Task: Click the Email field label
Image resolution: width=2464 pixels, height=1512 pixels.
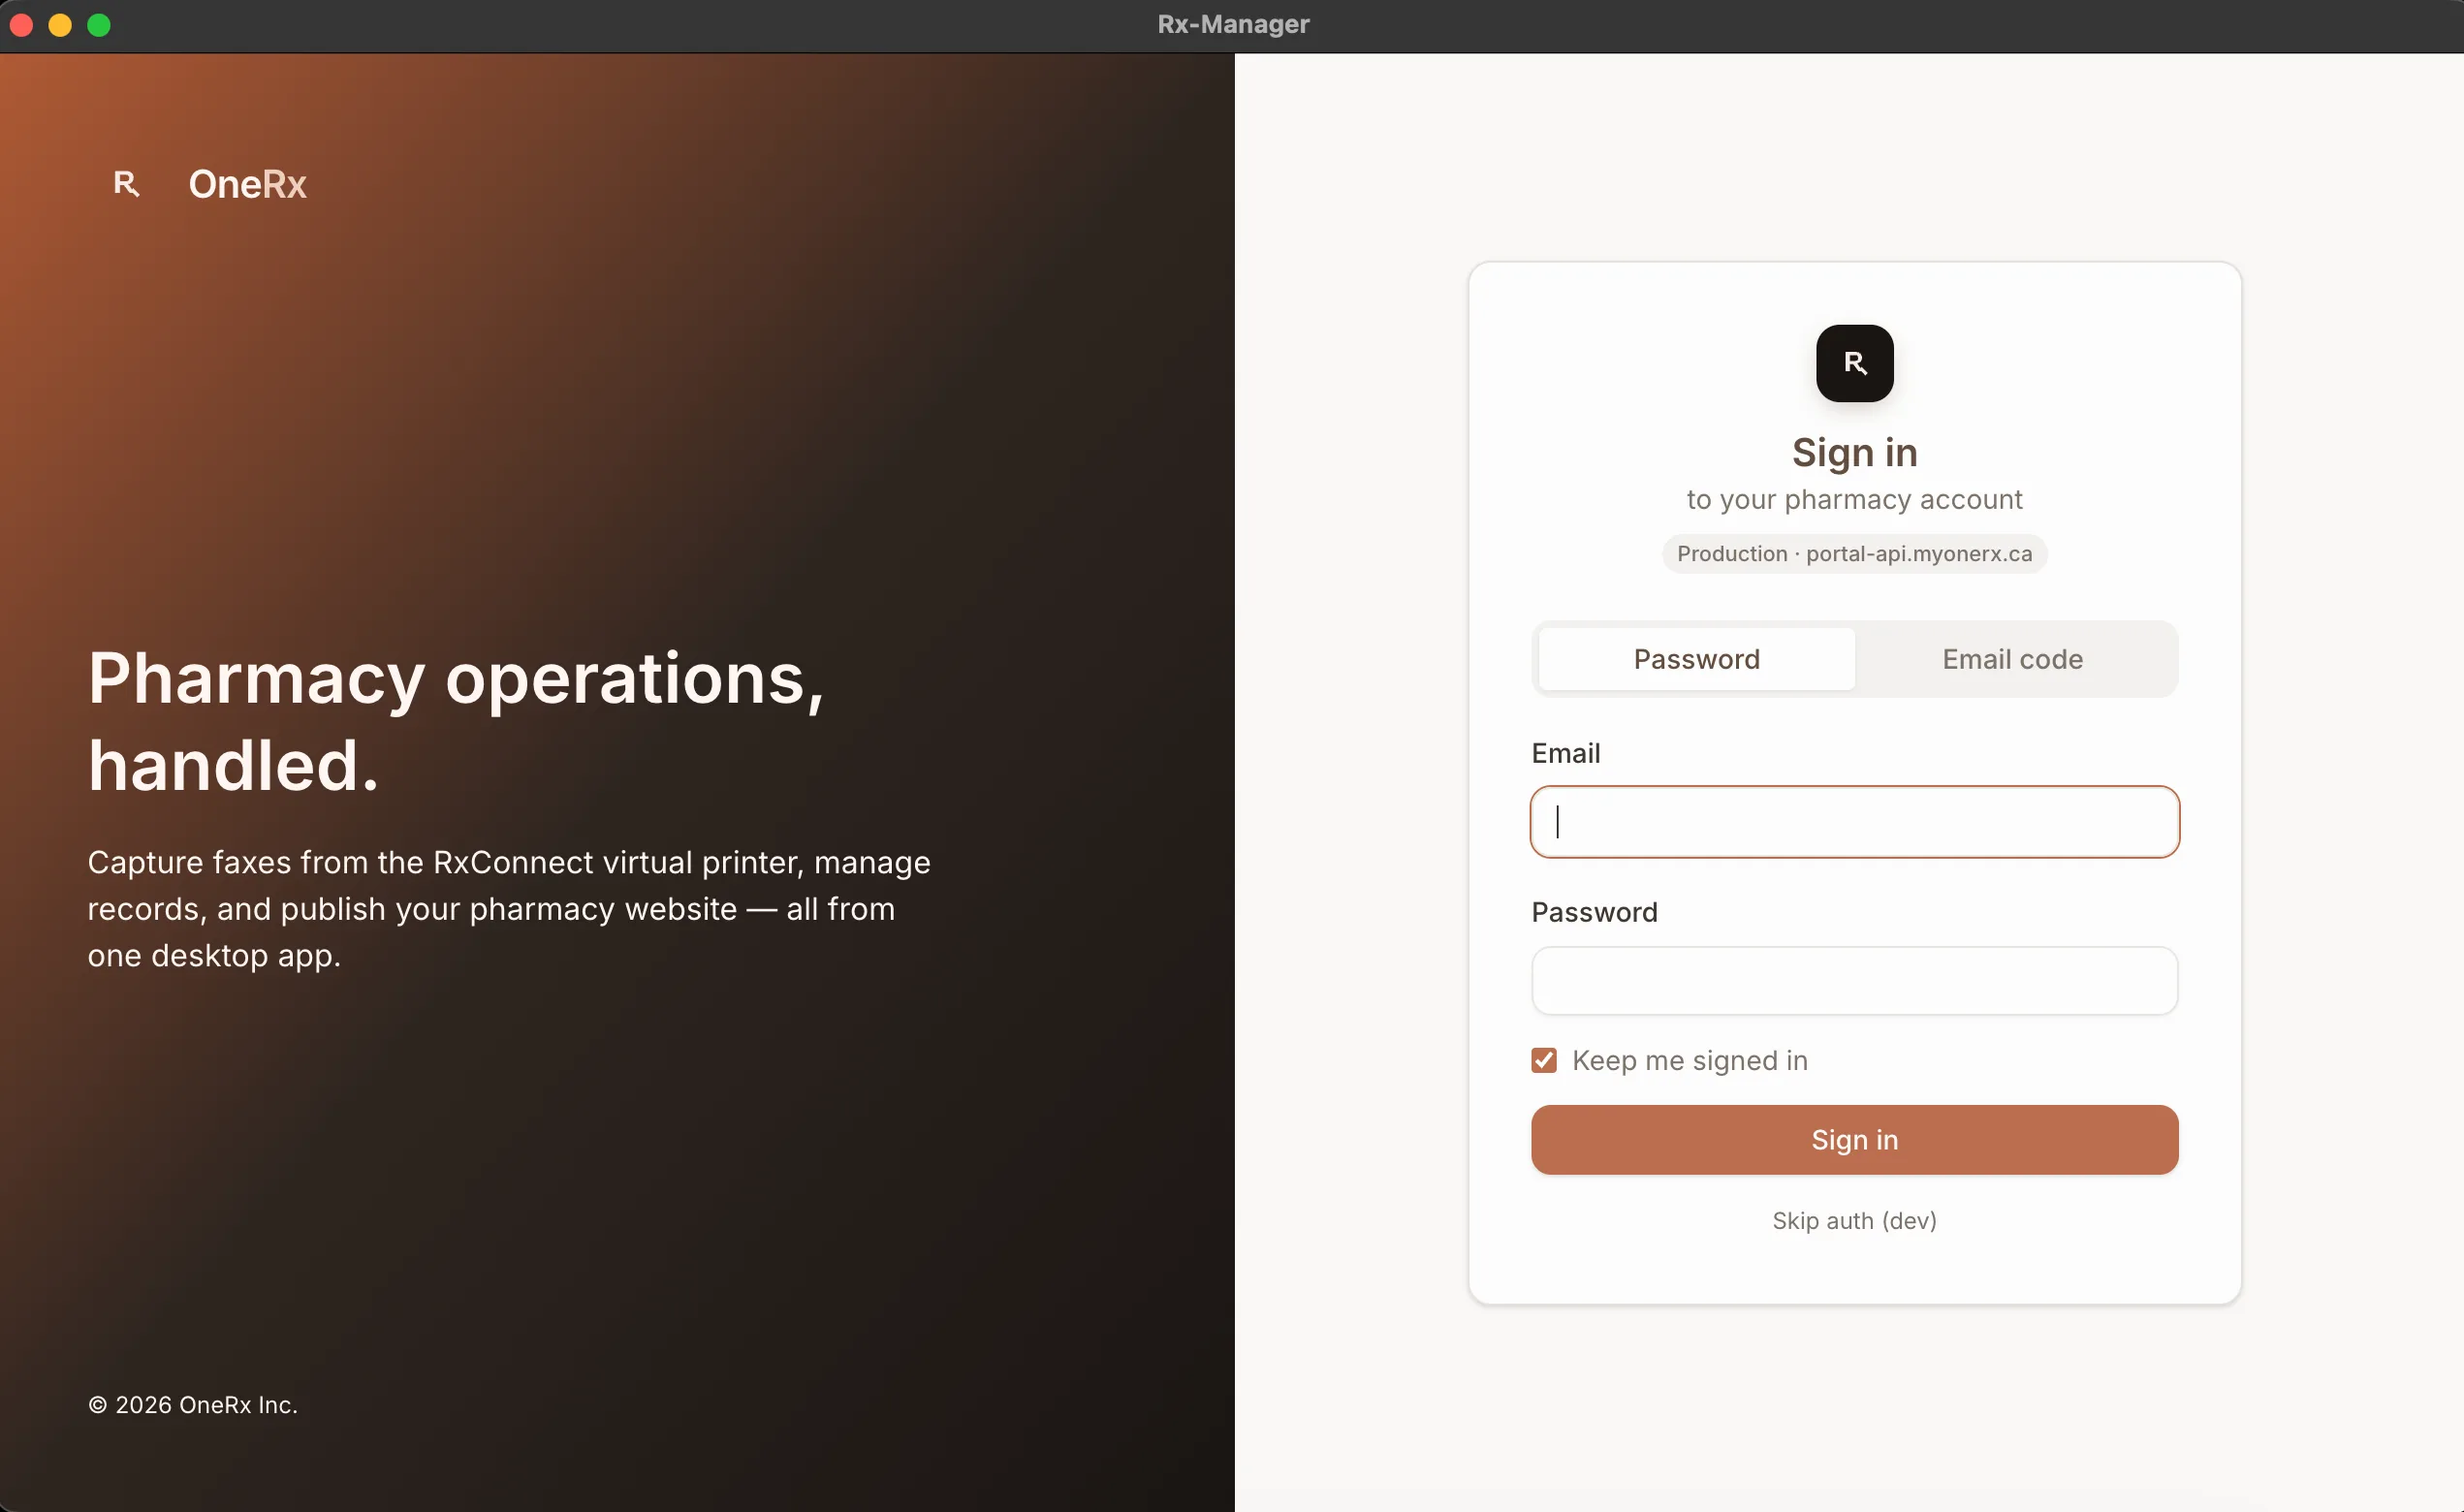Action: tap(1565, 753)
